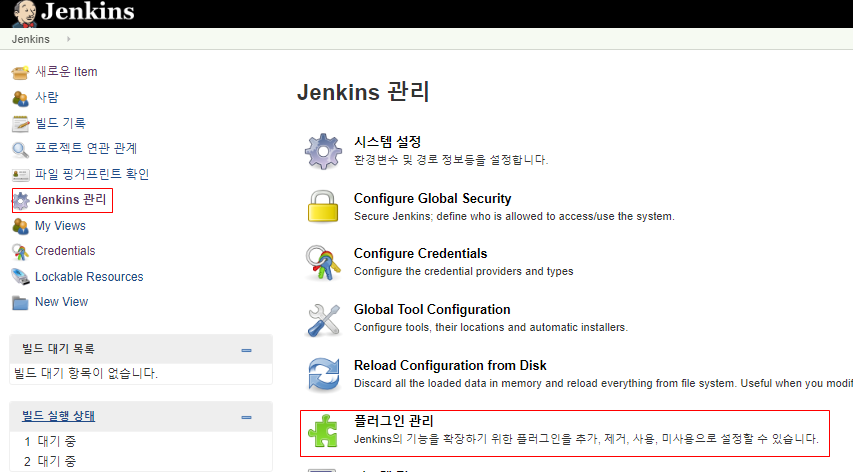
Task: Open the 플러그인 관리 entry
Action: point(394,421)
